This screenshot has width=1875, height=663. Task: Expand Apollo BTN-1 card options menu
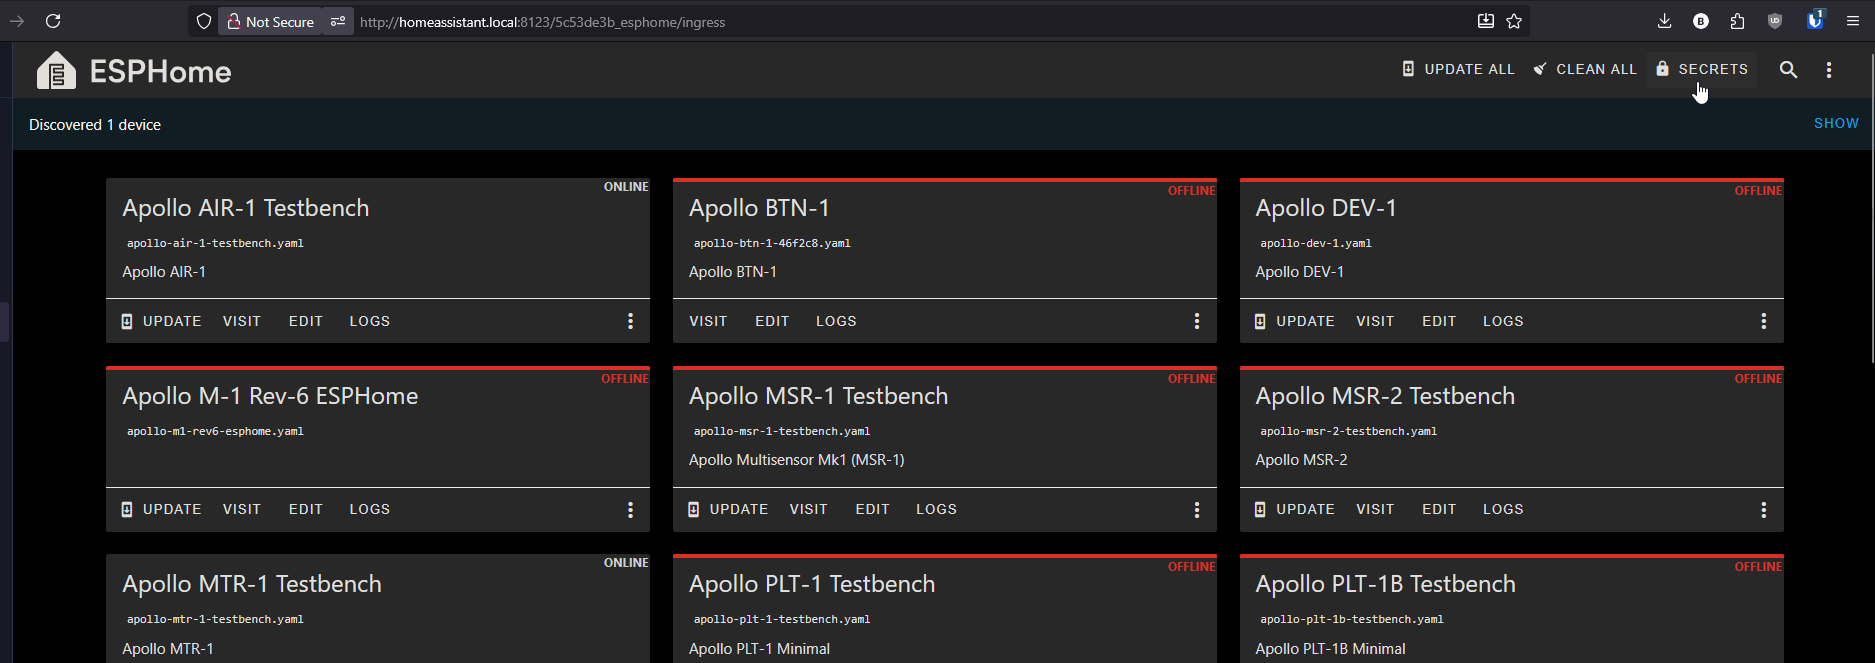(1196, 321)
